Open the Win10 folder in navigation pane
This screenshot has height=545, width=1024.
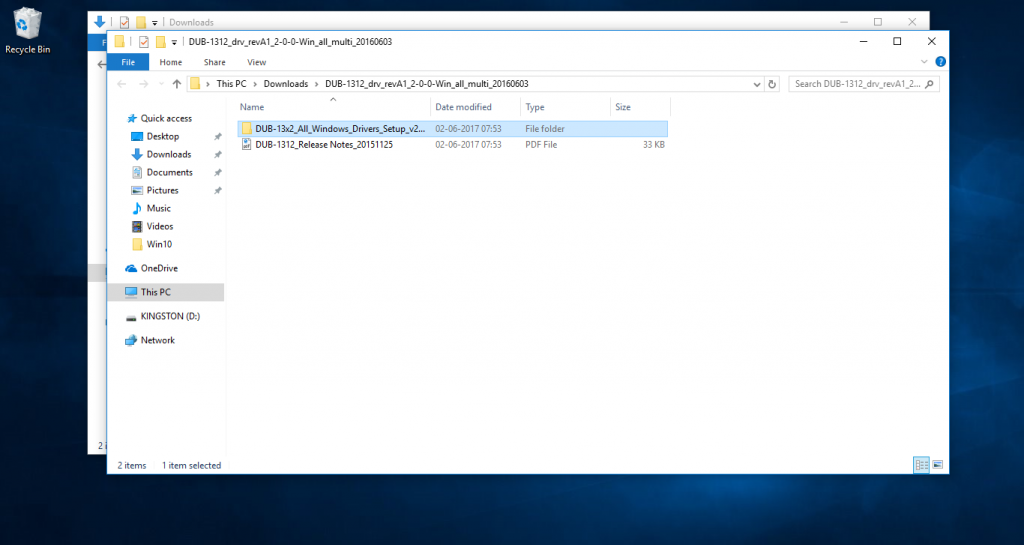click(x=159, y=244)
